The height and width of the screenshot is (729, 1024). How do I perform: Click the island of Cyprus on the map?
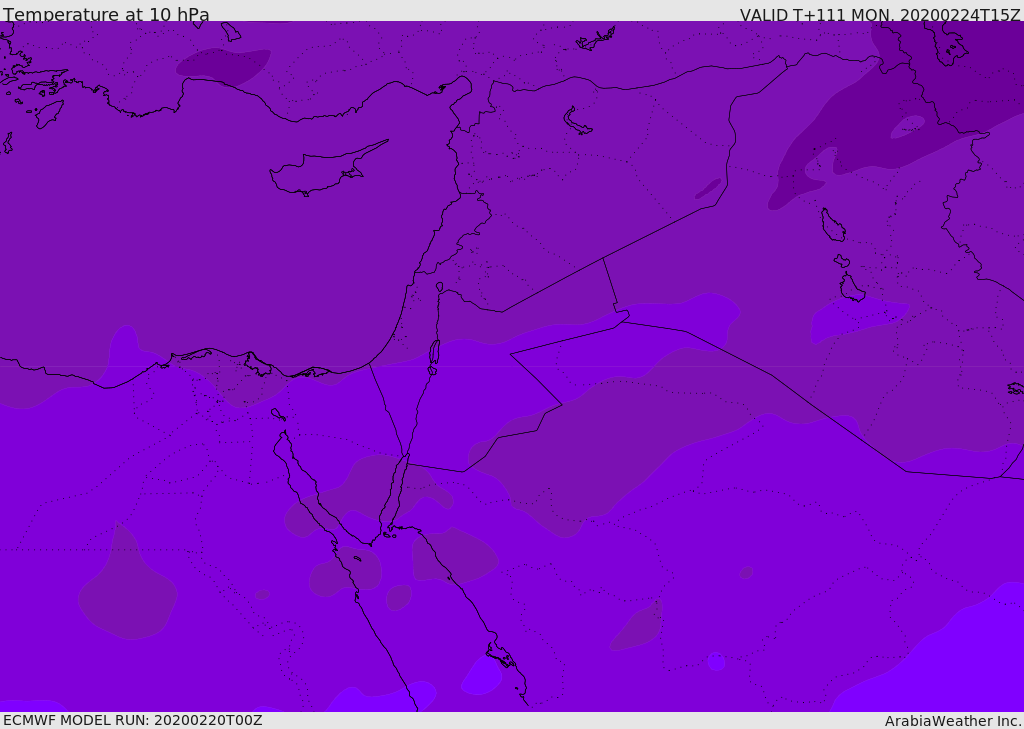click(327, 170)
